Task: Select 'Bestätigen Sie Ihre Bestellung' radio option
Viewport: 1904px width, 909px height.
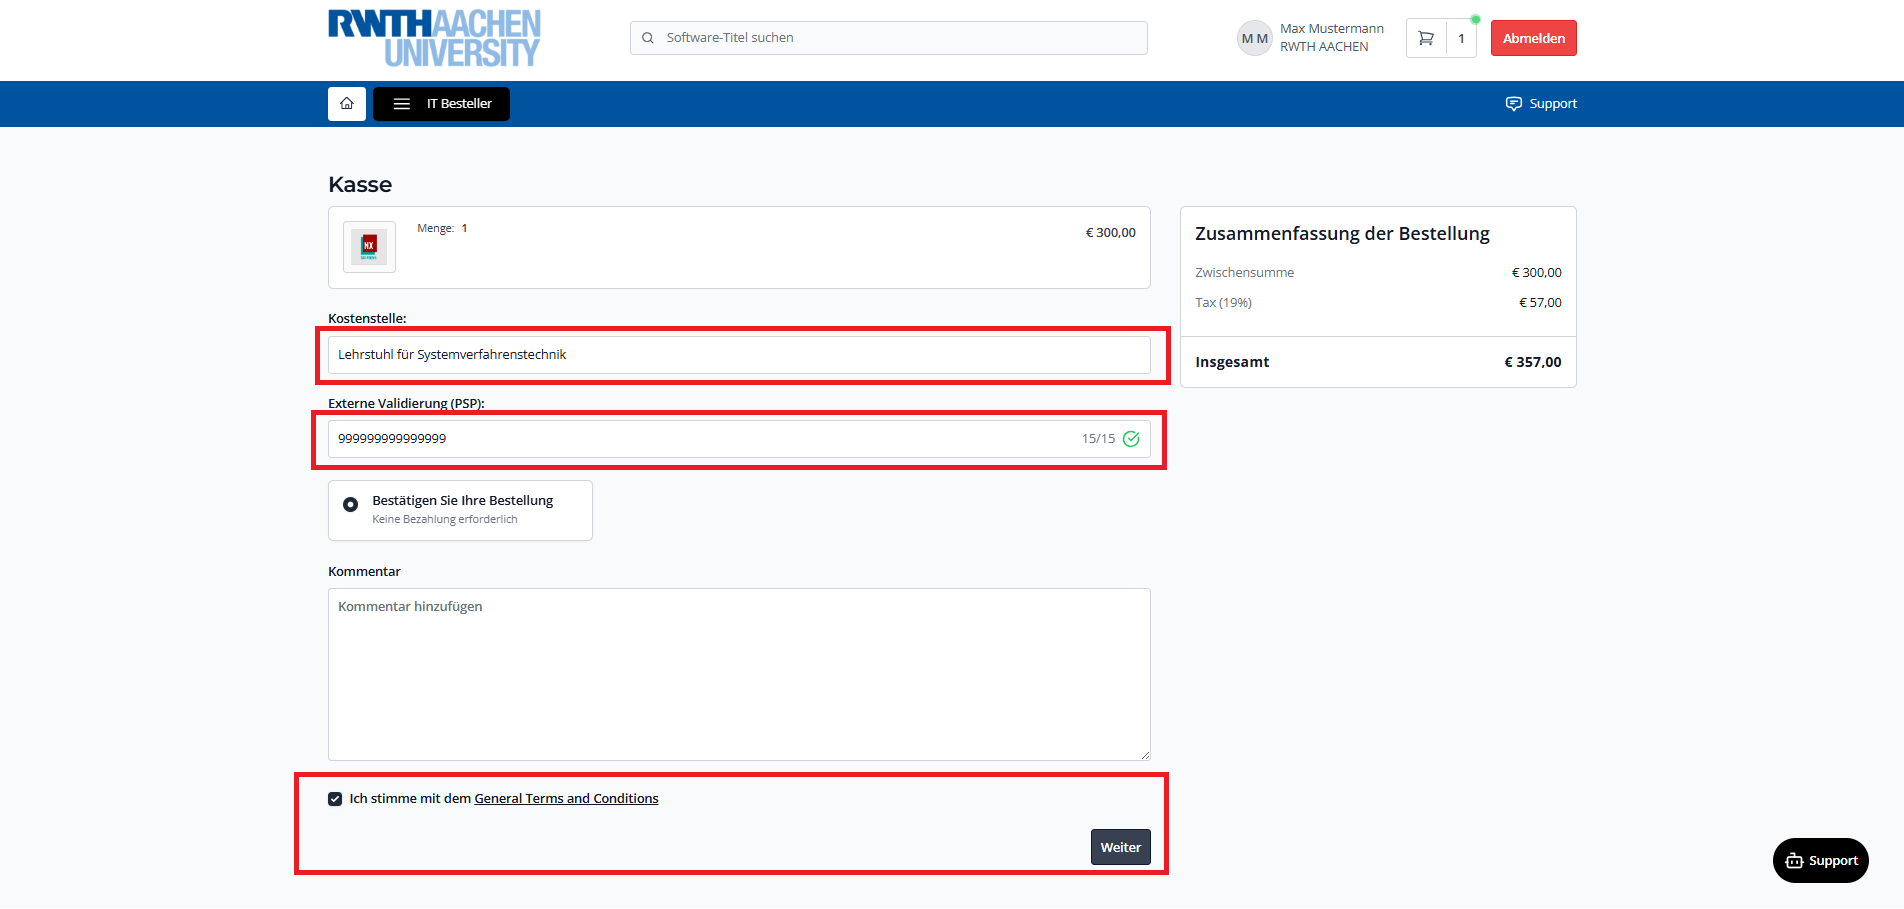Action: click(x=350, y=505)
